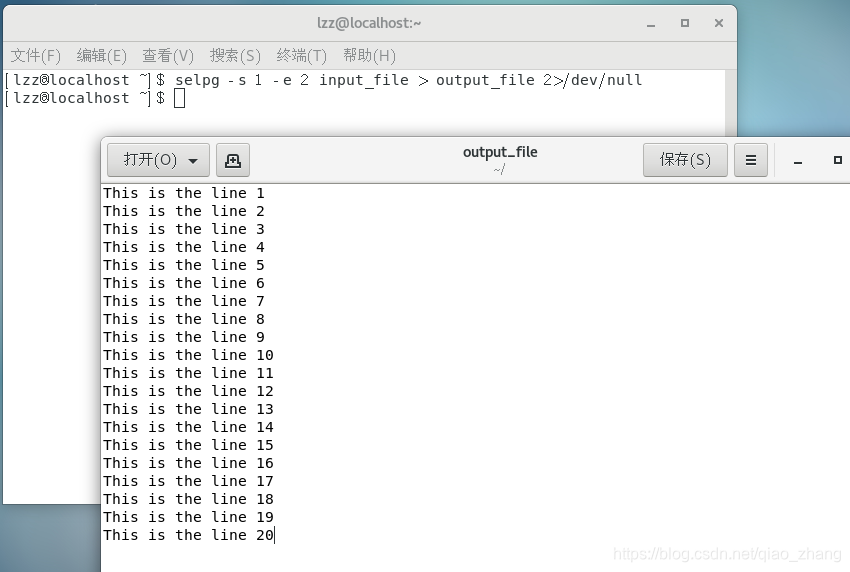Click text 'This is the line 12'
The width and height of the screenshot is (850, 572).
[188, 391]
